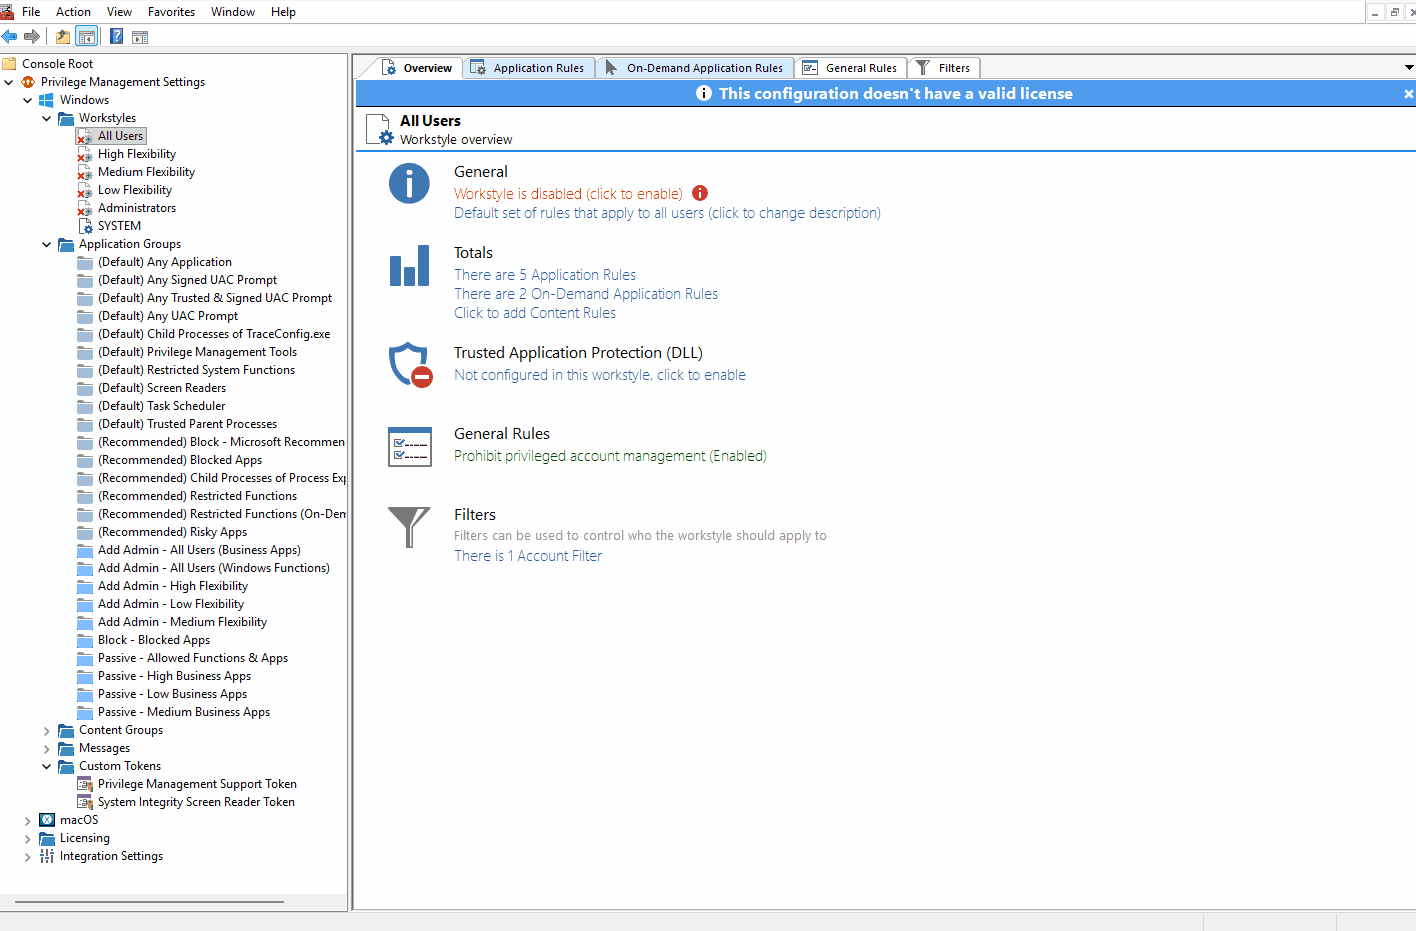Click the Trusted Application Protection shield icon

[x=410, y=365]
